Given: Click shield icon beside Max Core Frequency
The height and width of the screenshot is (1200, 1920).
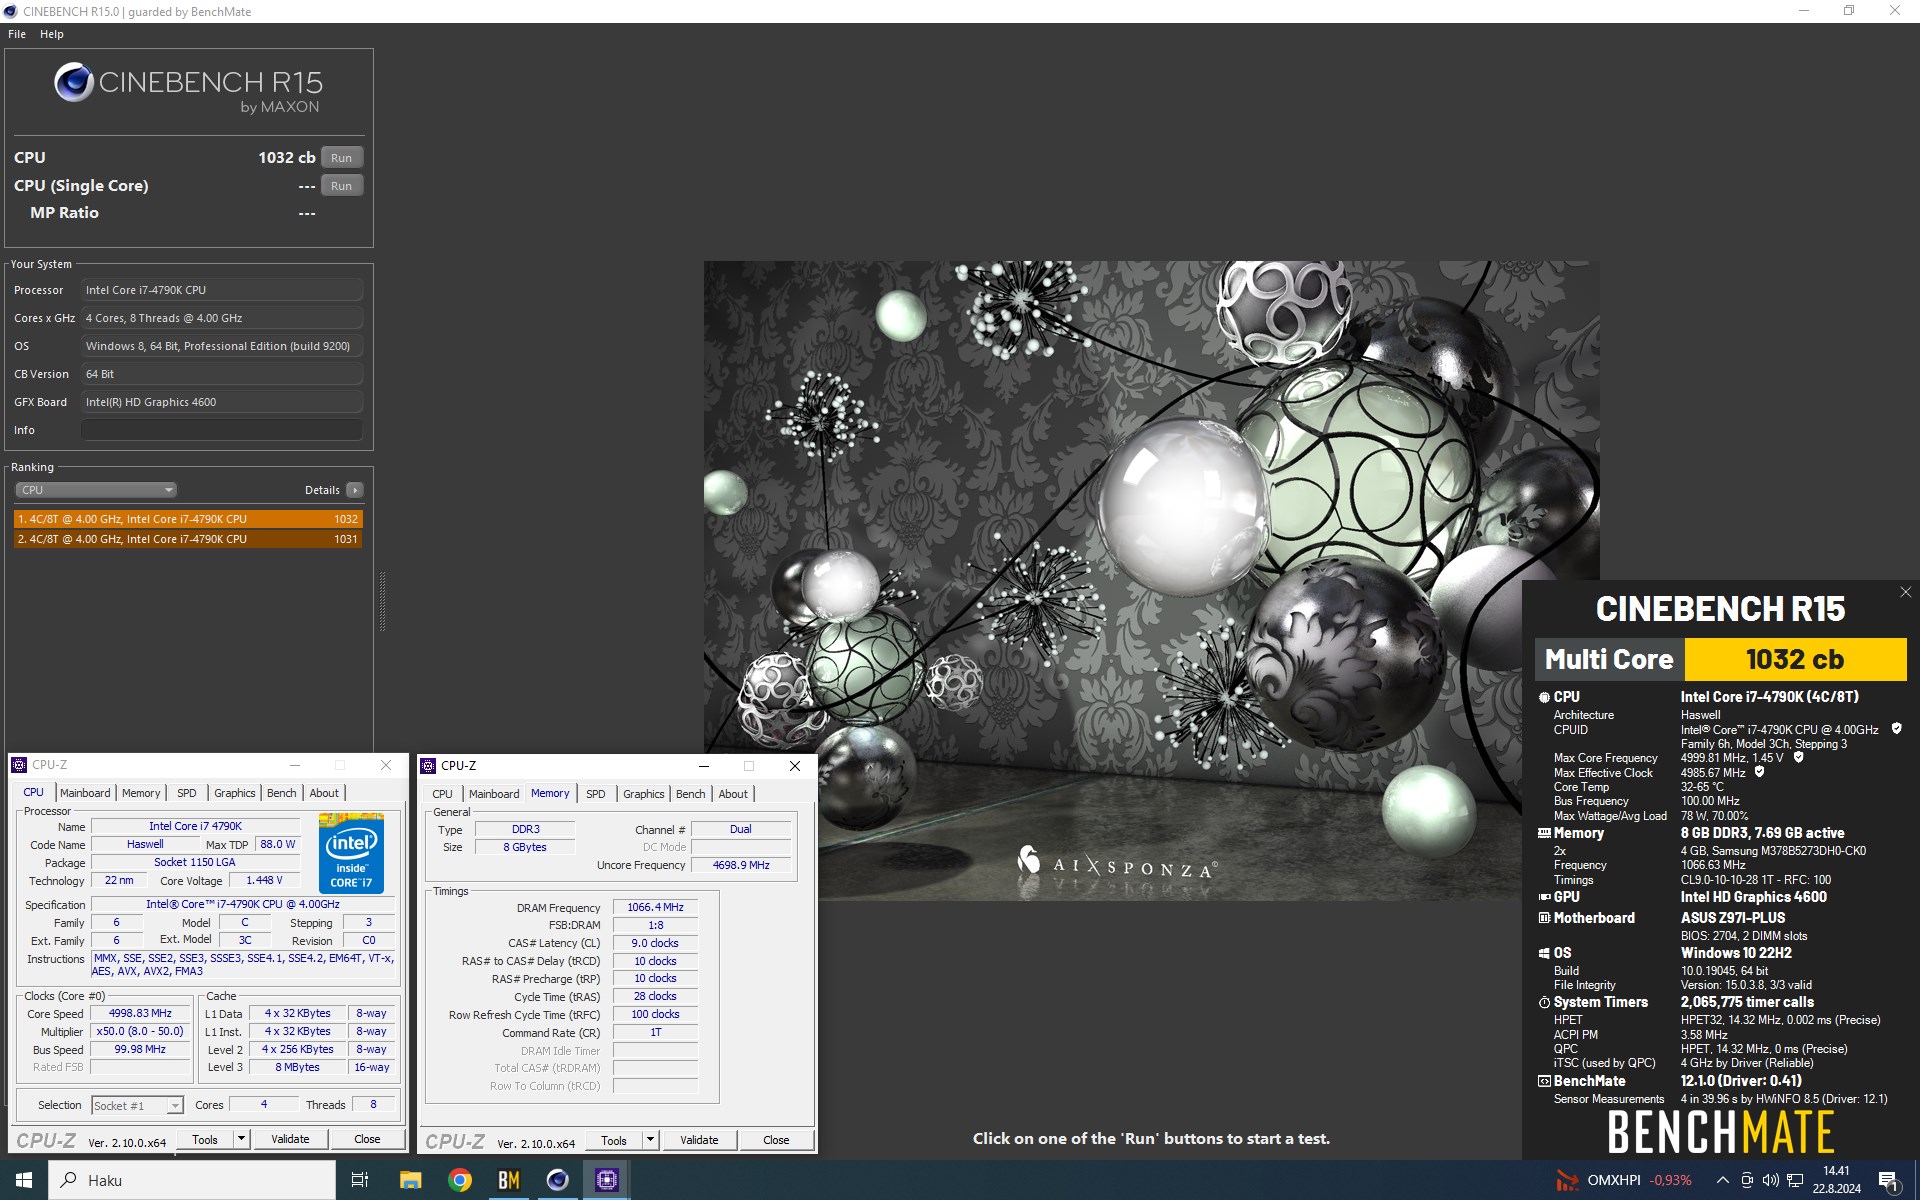Looking at the screenshot, I should pyautogui.click(x=1798, y=757).
